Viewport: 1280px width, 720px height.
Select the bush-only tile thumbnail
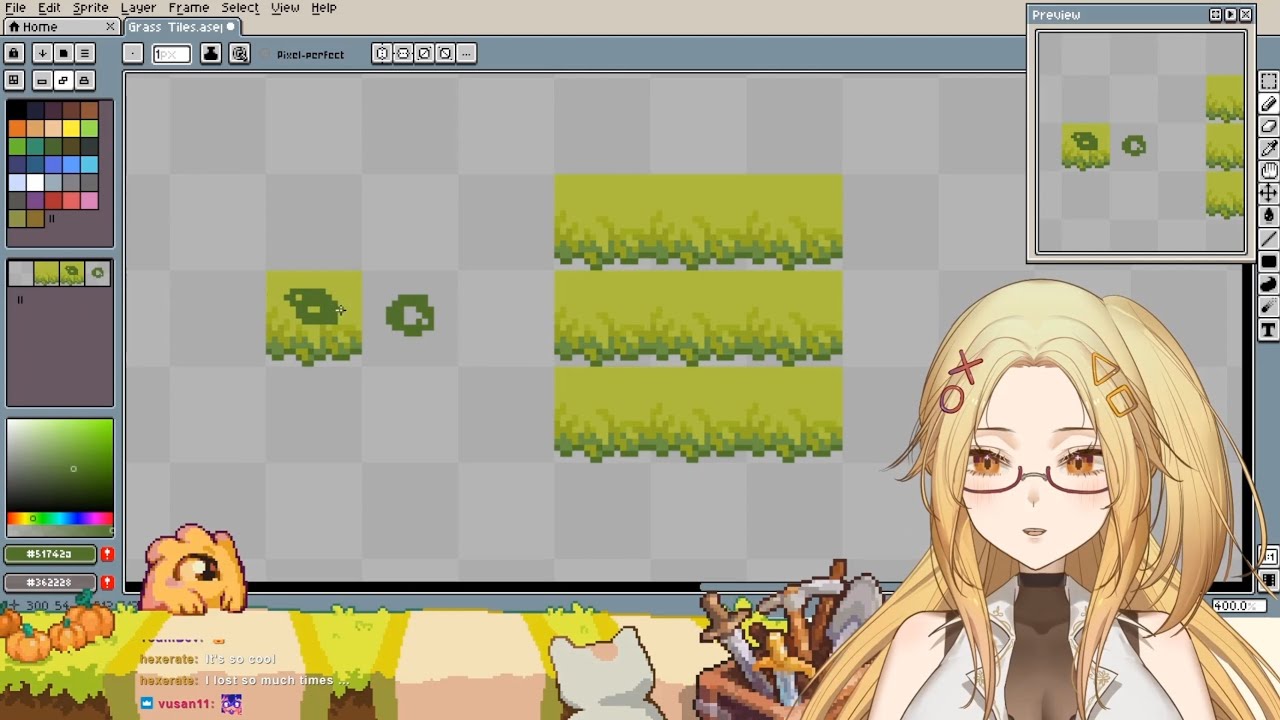point(98,273)
